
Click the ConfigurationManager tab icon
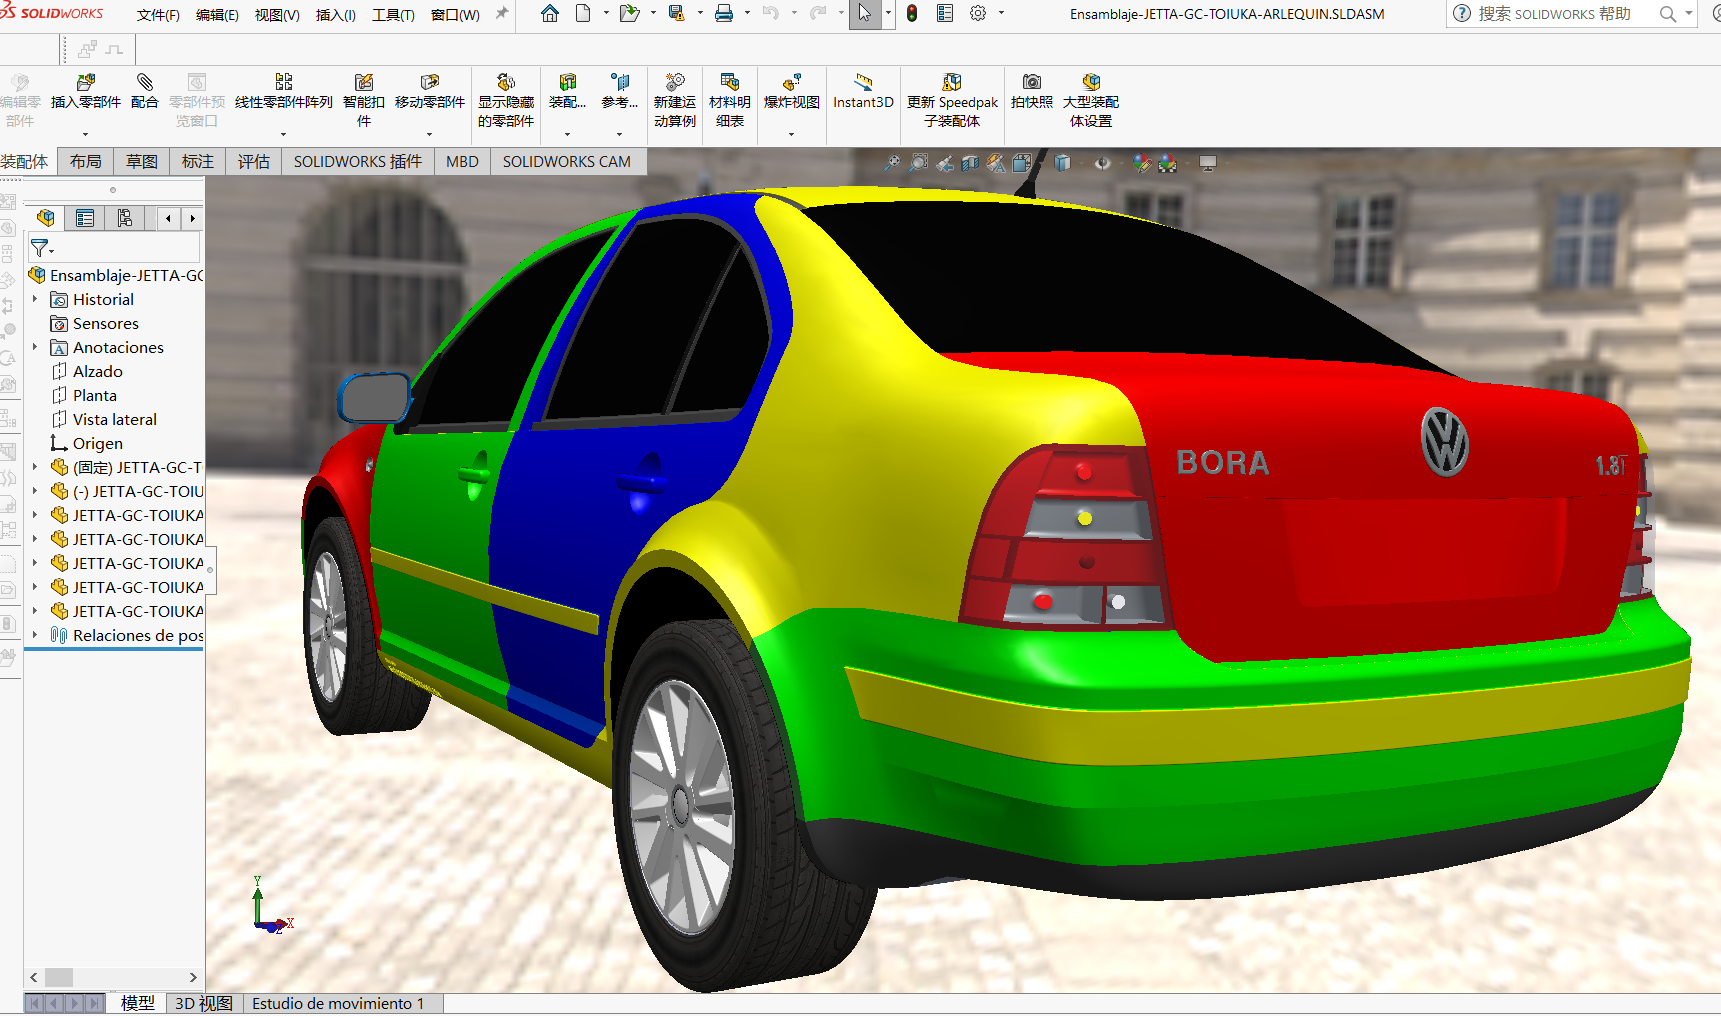[x=125, y=218]
